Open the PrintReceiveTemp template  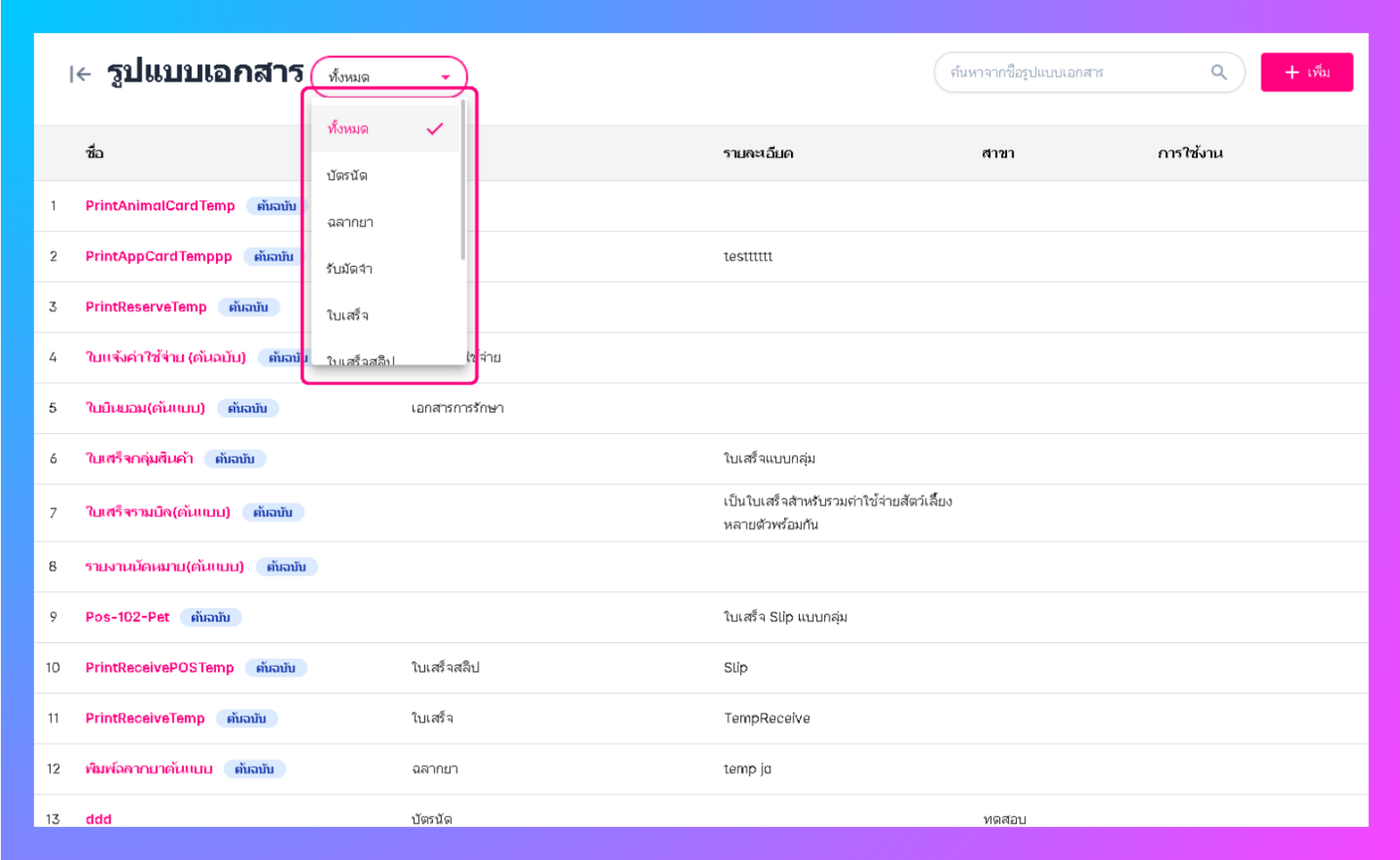[145, 718]
